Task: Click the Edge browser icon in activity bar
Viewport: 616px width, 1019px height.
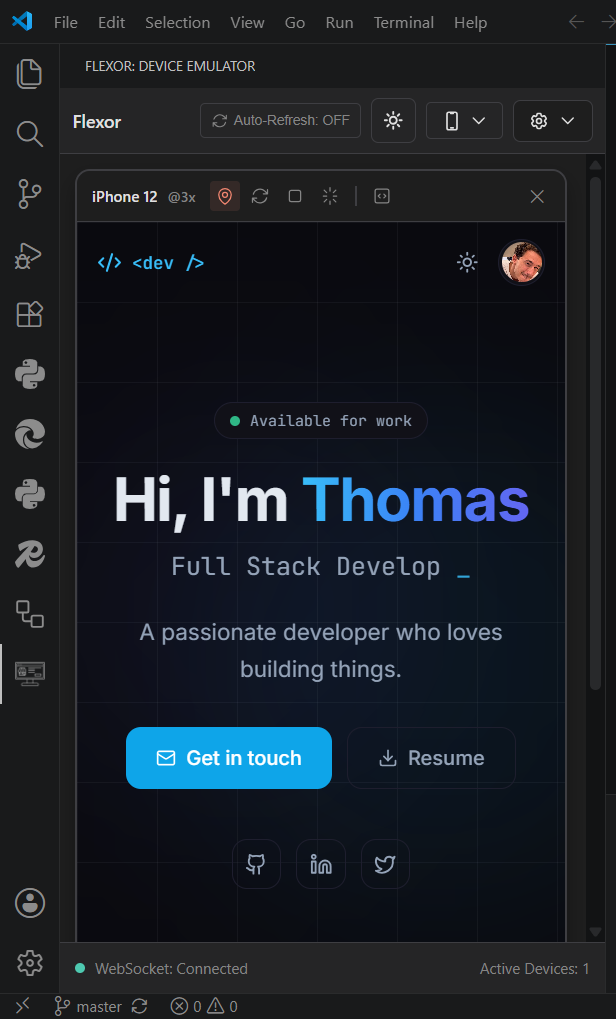Action: (x=29, y=435)
